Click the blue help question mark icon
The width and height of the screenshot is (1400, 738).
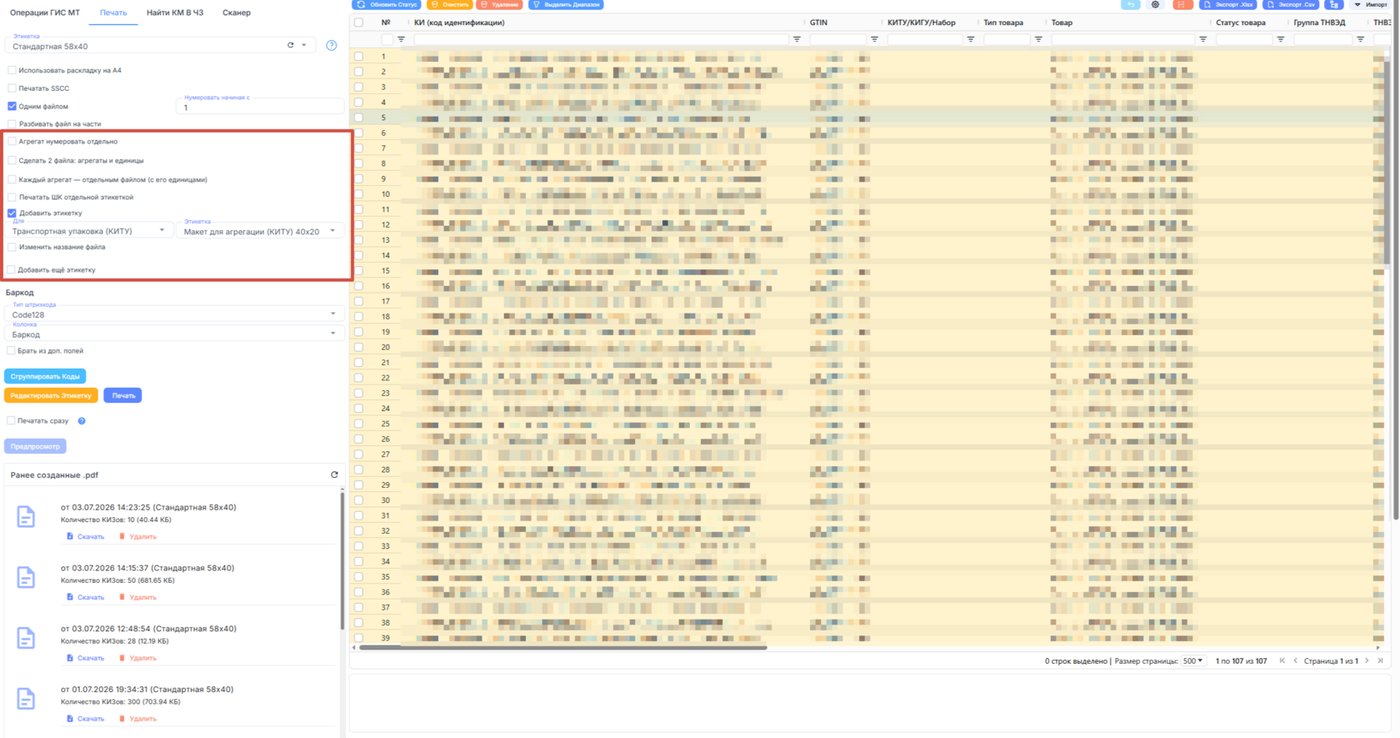[331, 45]
